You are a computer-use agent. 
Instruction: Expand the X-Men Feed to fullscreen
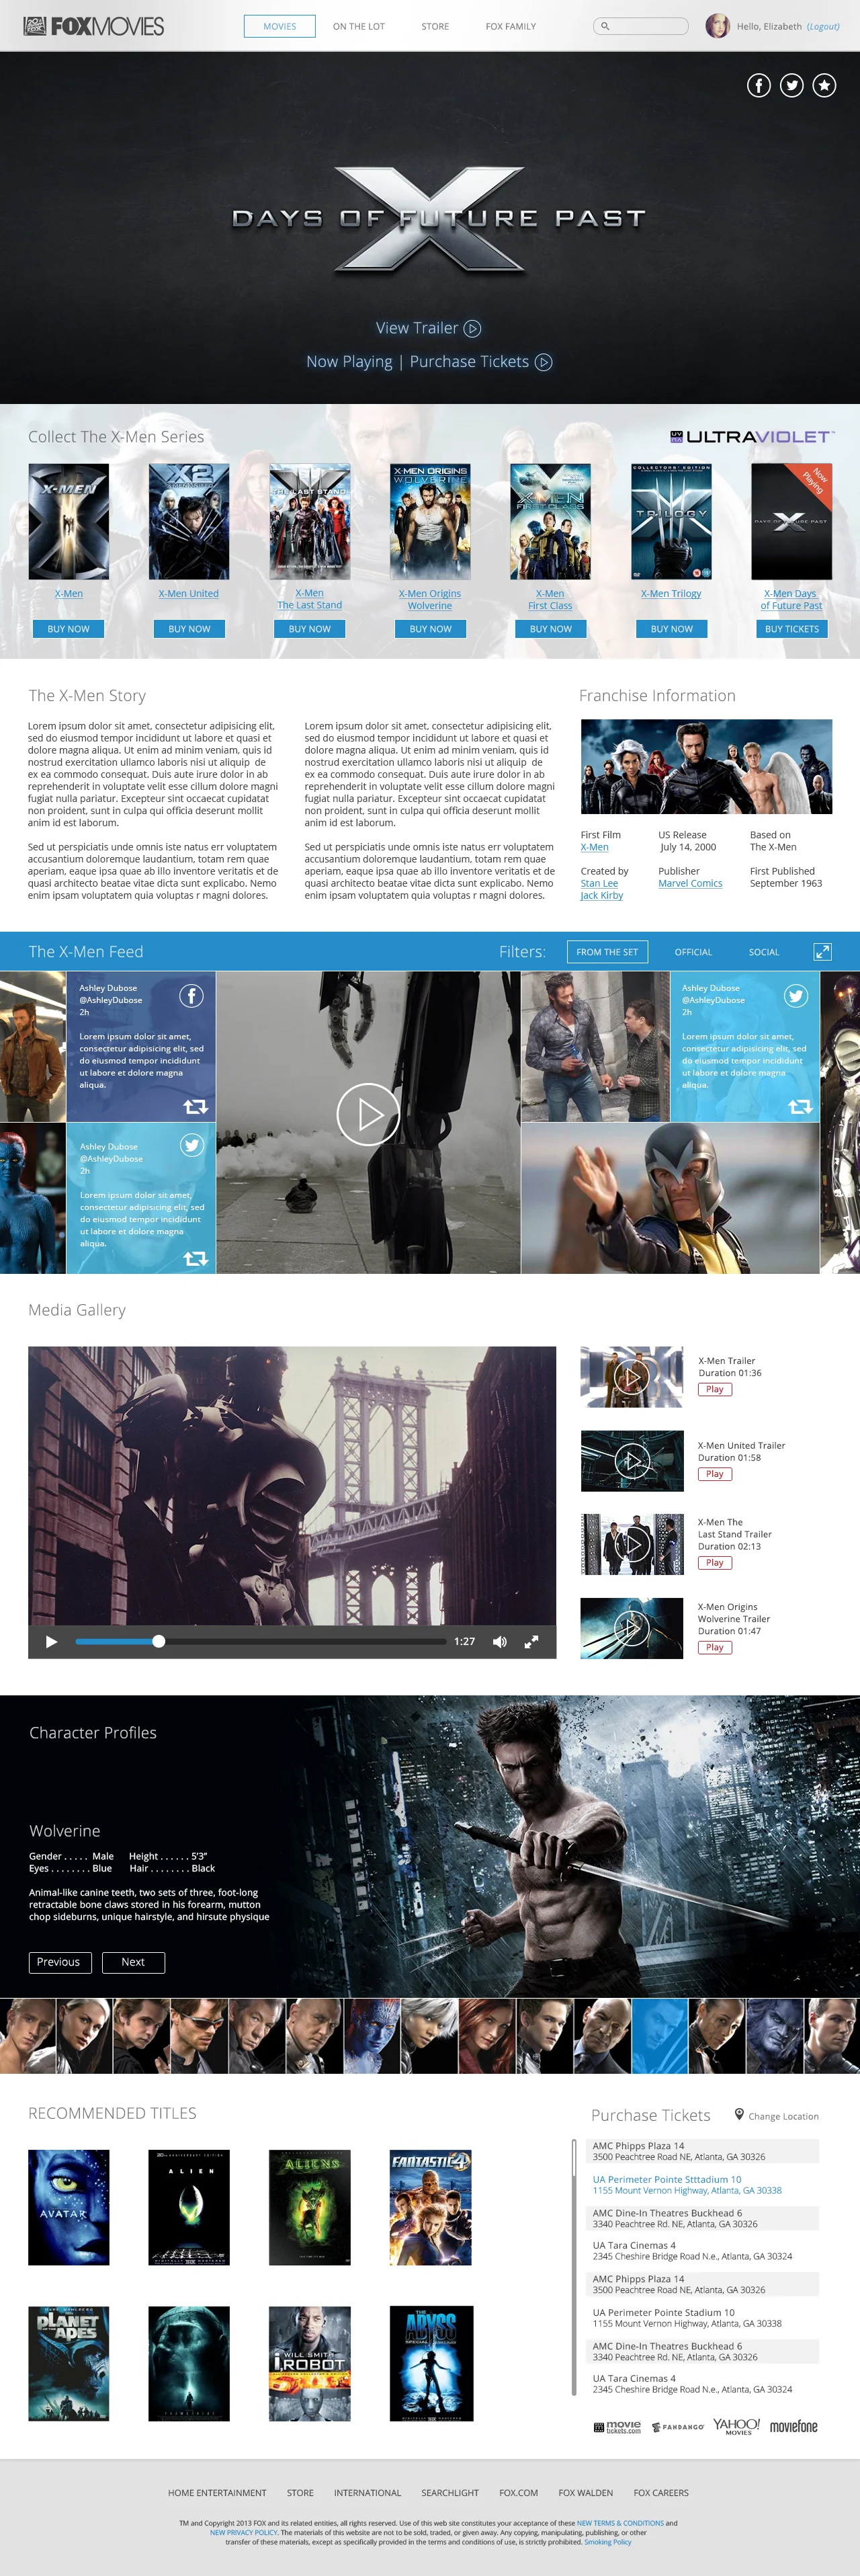[x=822, y=951]
